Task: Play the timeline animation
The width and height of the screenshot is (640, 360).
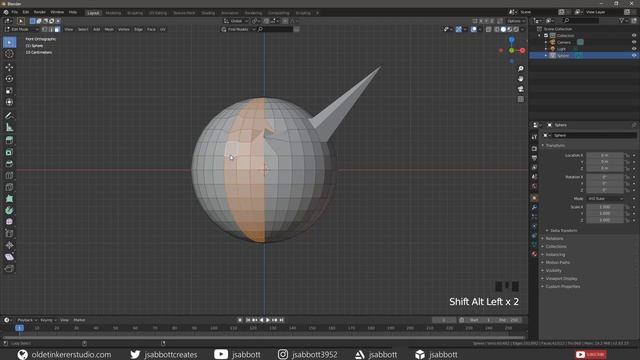Action: coord(268,320)
